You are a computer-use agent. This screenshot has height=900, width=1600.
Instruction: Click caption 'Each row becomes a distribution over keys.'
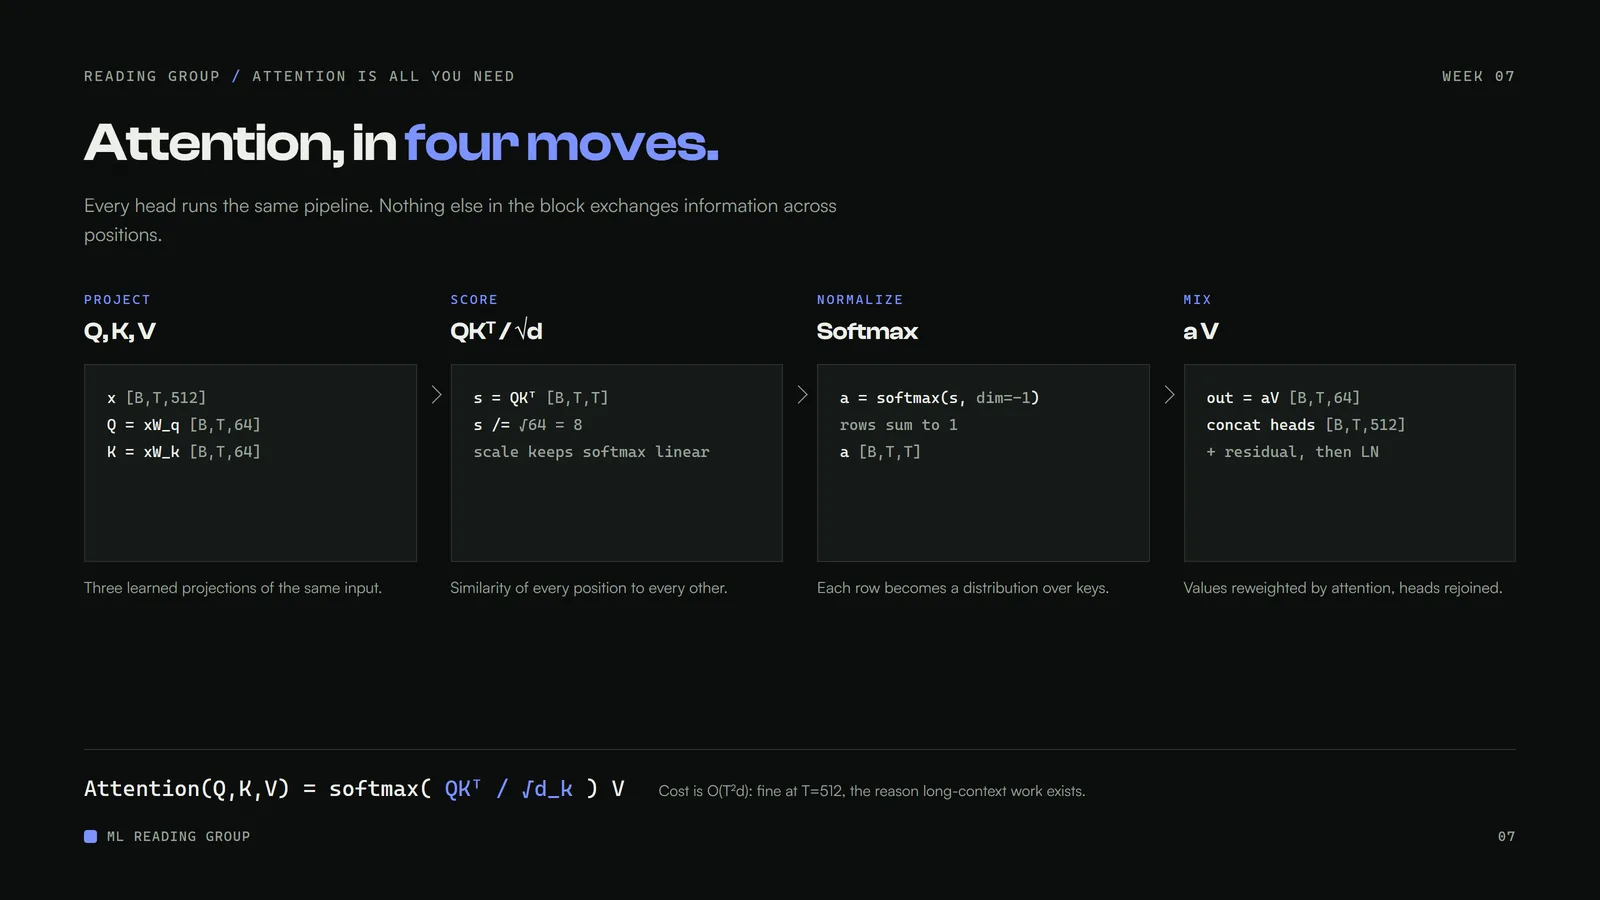963,588
